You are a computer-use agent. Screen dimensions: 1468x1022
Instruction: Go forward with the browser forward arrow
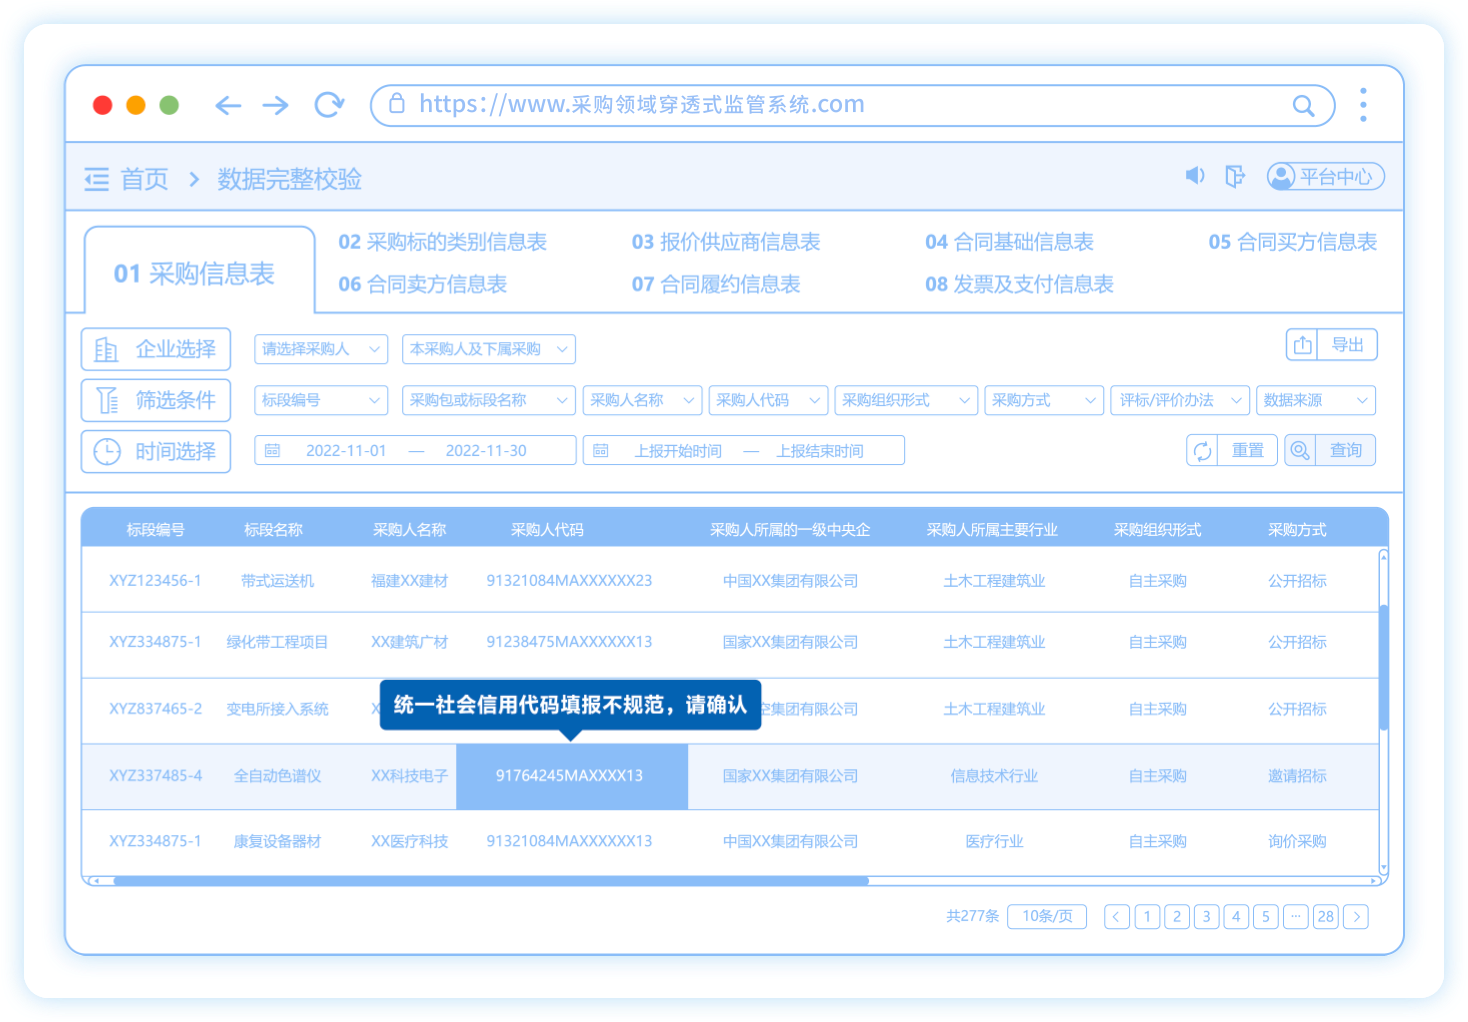click(x=276, y=105)
